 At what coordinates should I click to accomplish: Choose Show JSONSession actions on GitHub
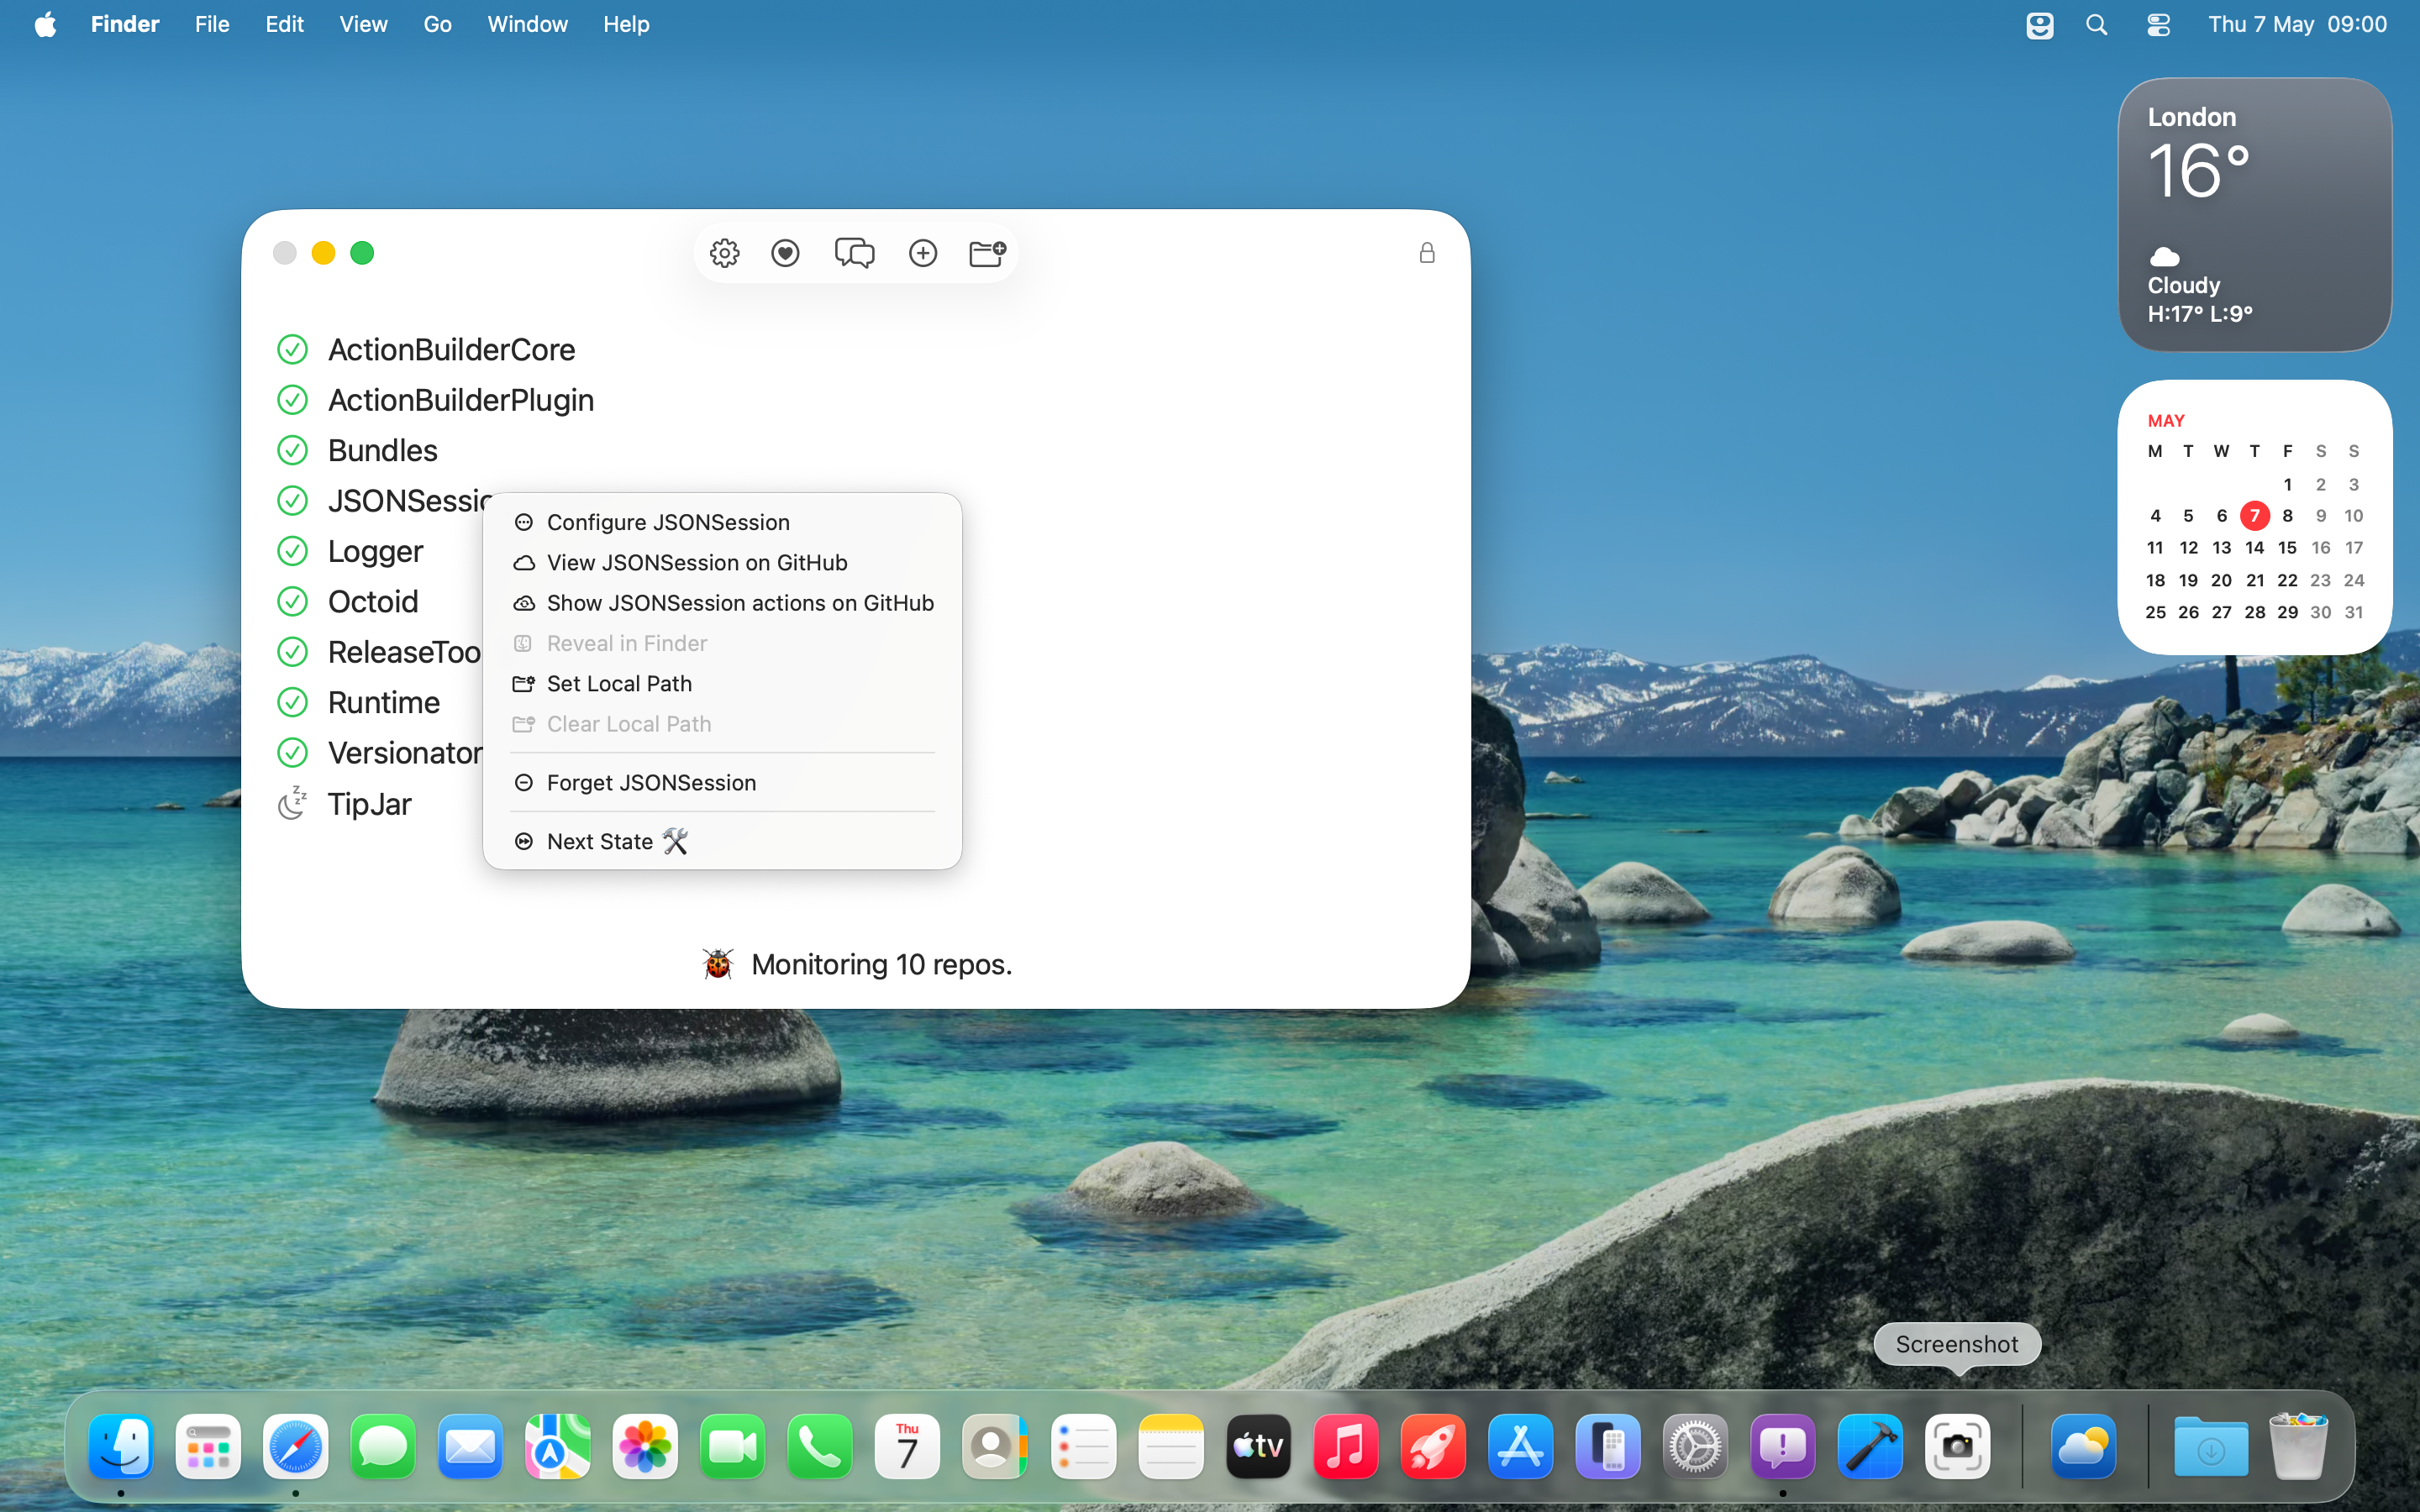(722, 603)
